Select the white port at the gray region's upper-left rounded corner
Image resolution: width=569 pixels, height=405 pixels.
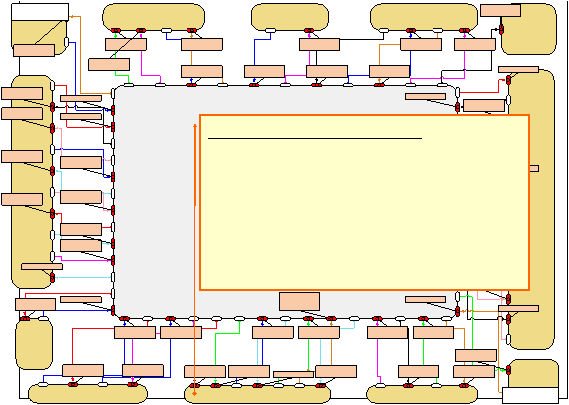(x=113, y=93)
